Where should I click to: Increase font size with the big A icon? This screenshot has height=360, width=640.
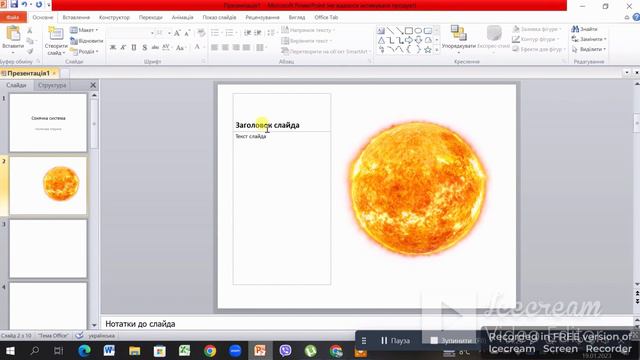coord(177,33)
